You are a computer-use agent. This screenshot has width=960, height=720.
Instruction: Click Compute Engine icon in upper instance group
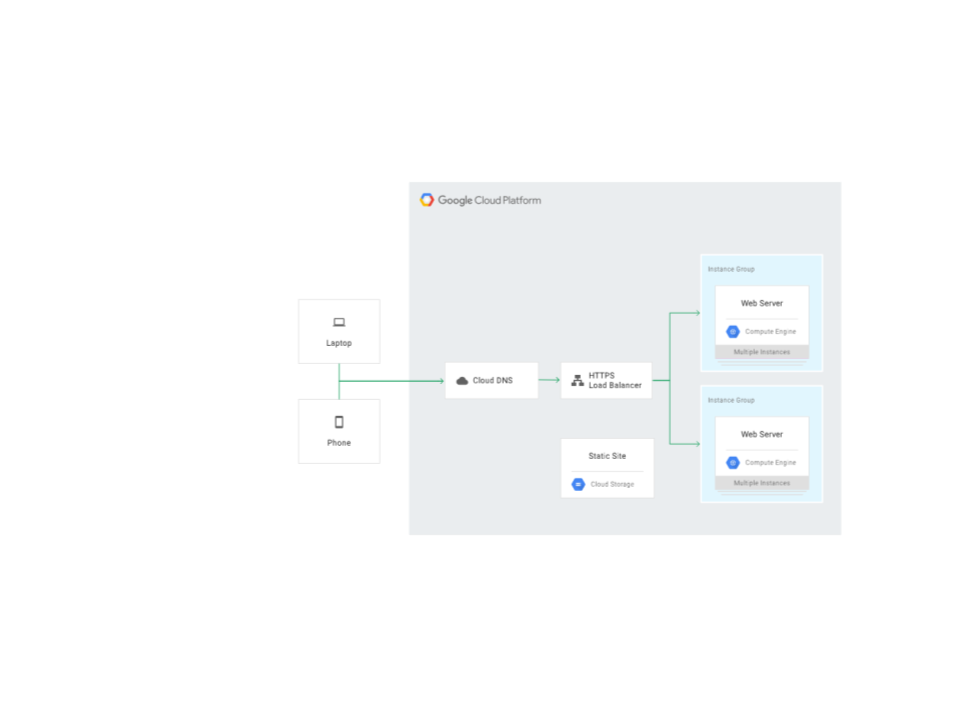pyautogui.click(x=732, y=332)
